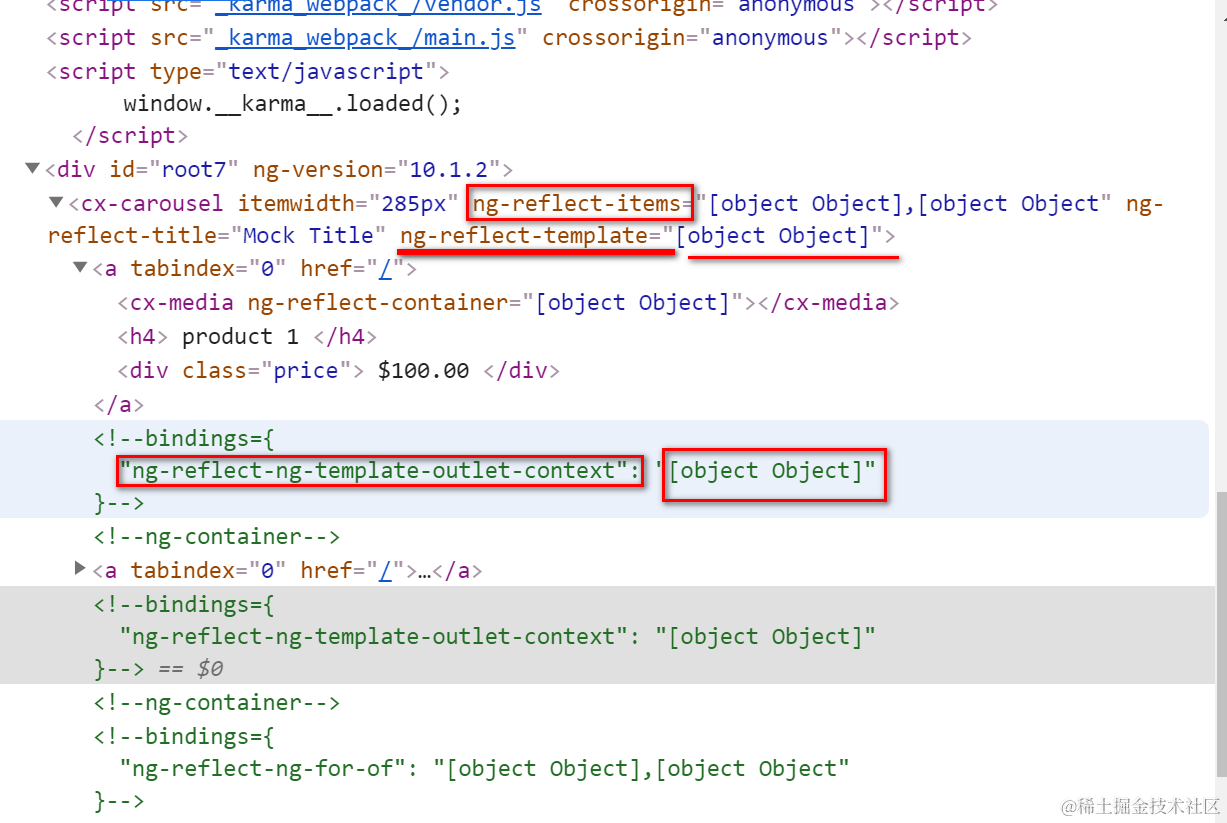Viewport: 1227px width, 823px height.
Task: Click the ng-reflect-items attribute name
Action: pos(577,204)
